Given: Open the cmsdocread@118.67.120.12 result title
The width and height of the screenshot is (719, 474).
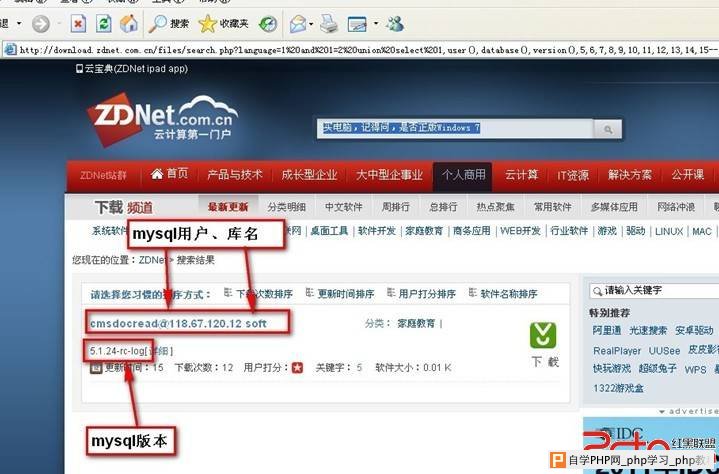Looking at the screenshot, I should [178, 324].
